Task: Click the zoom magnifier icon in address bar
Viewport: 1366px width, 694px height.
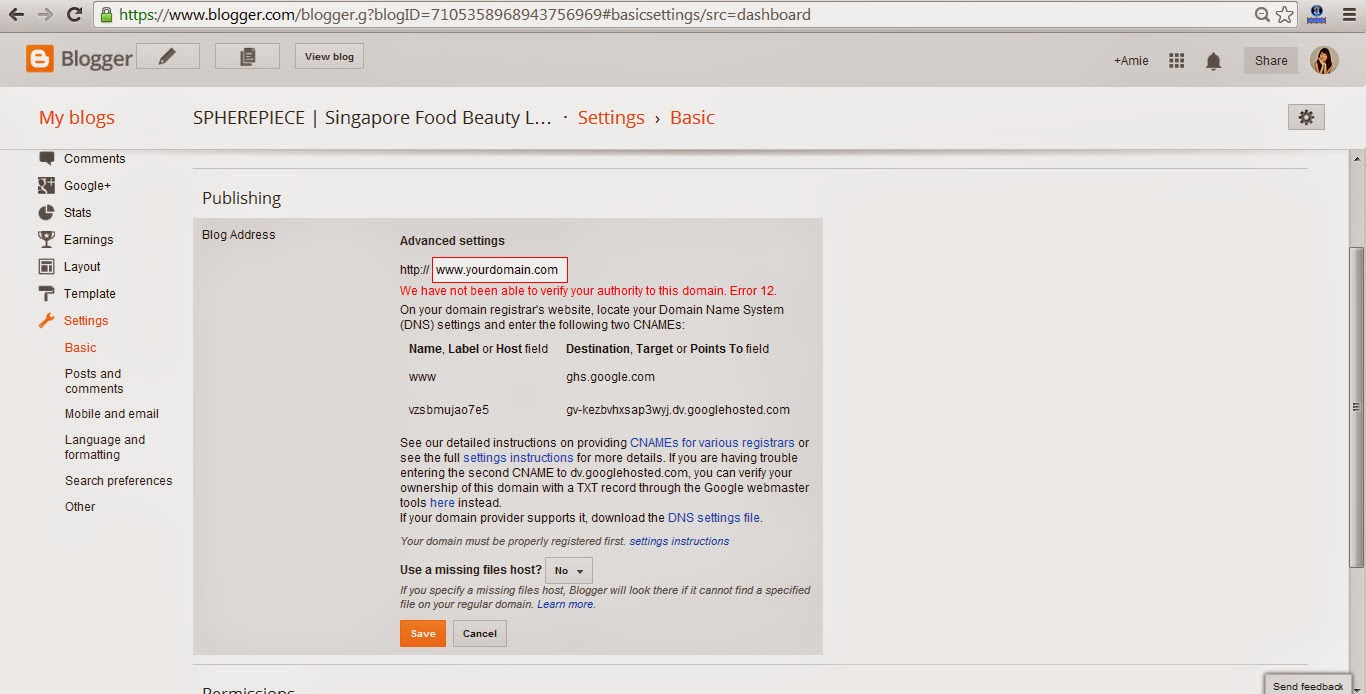Action: point(1263,15)
